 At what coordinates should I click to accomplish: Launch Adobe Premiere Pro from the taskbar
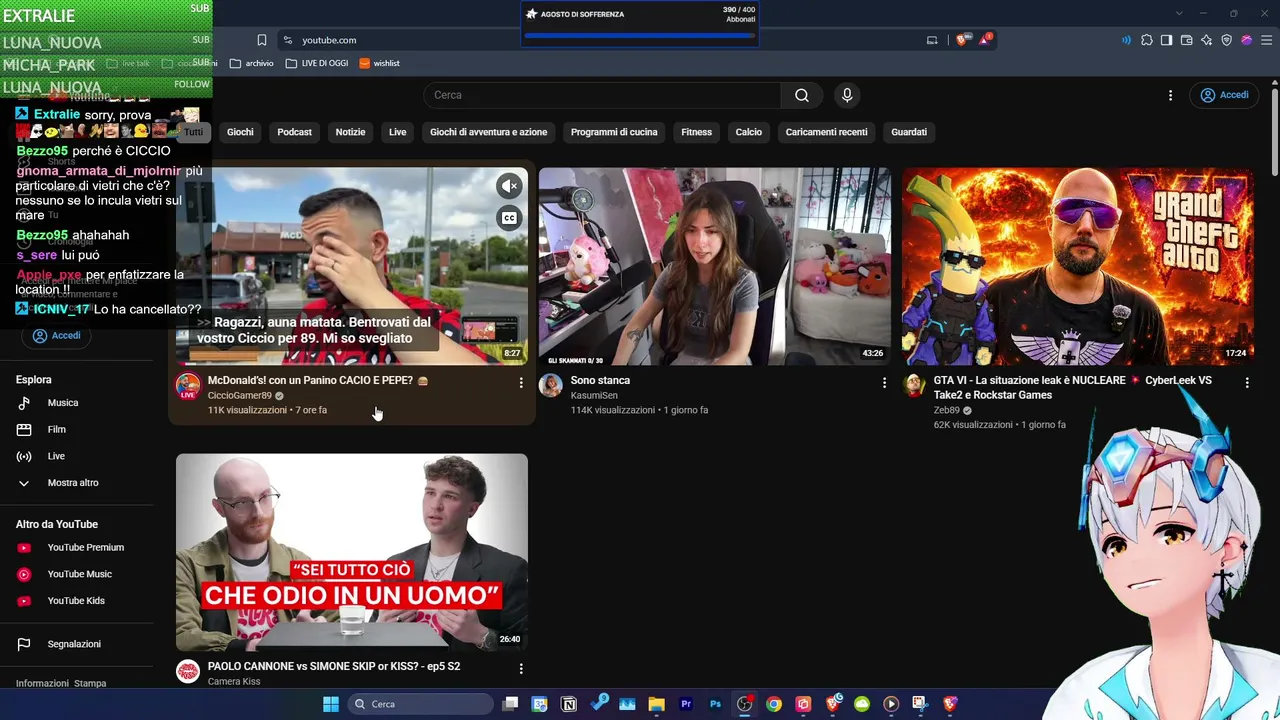coord(686,704)
